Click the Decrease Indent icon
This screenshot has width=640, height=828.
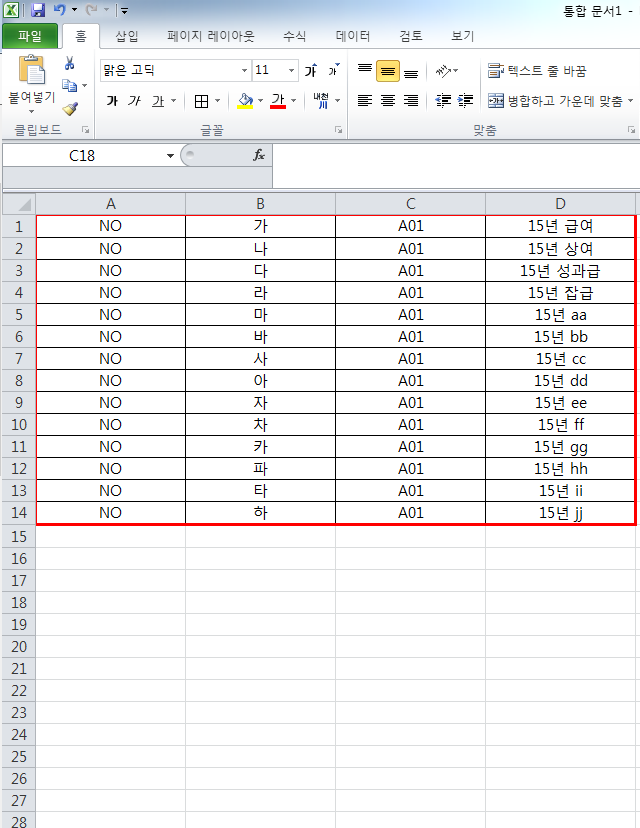tap(443, 100)
